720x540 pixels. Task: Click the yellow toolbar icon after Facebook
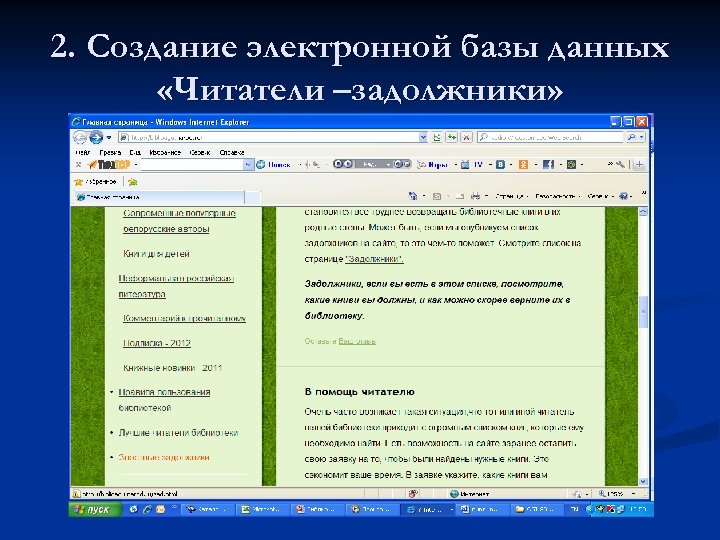point(571,164)
